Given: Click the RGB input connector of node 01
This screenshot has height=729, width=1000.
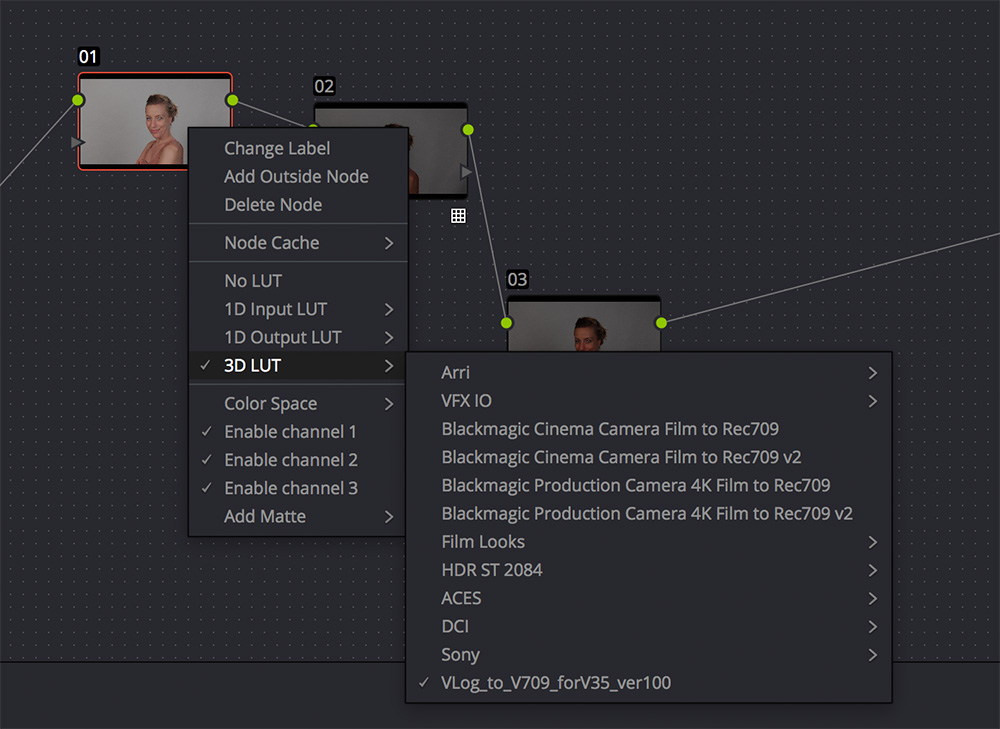Looking at the screenshot, I should 78,100.
